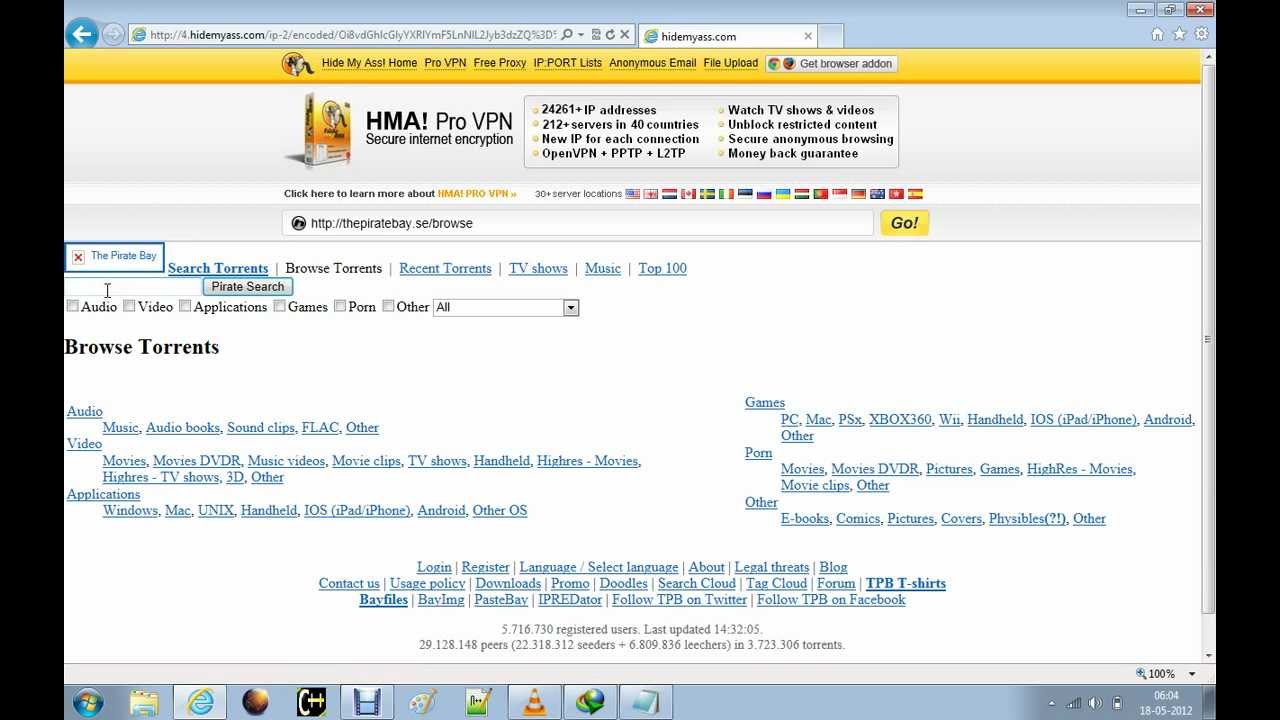
Task: Click the scrollbar down arrow
Action: (1208, 656)
